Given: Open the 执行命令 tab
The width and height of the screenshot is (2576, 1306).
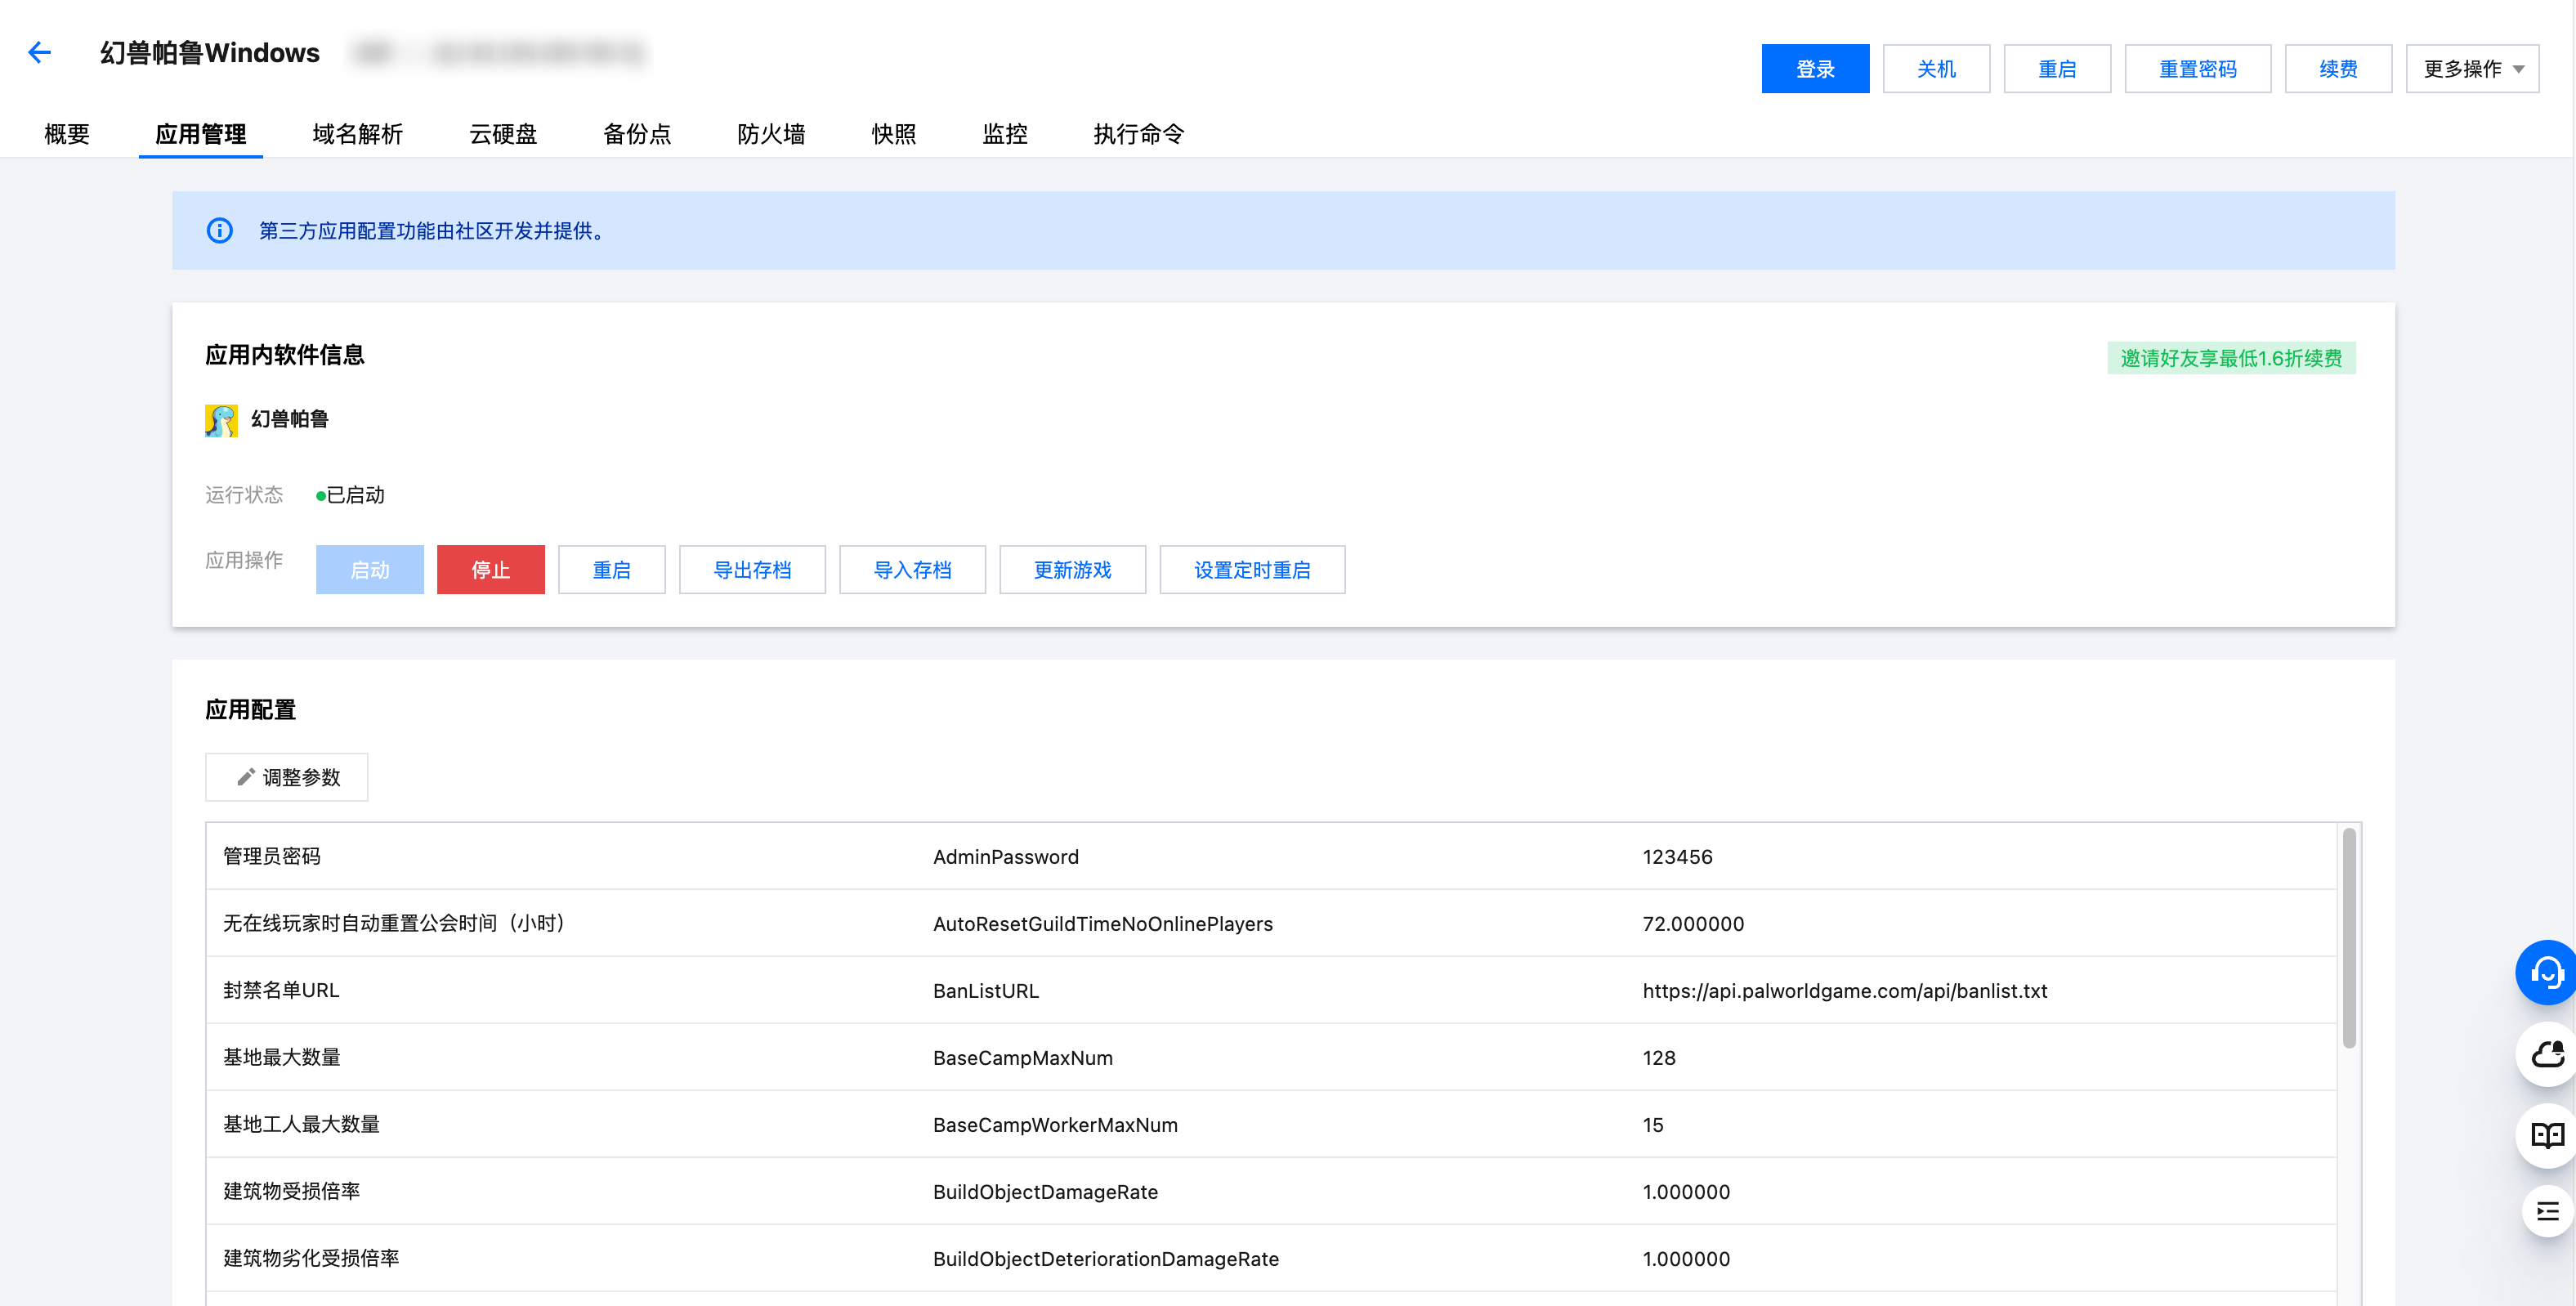Looking at the screenshot, I should tap(1138, 134).
